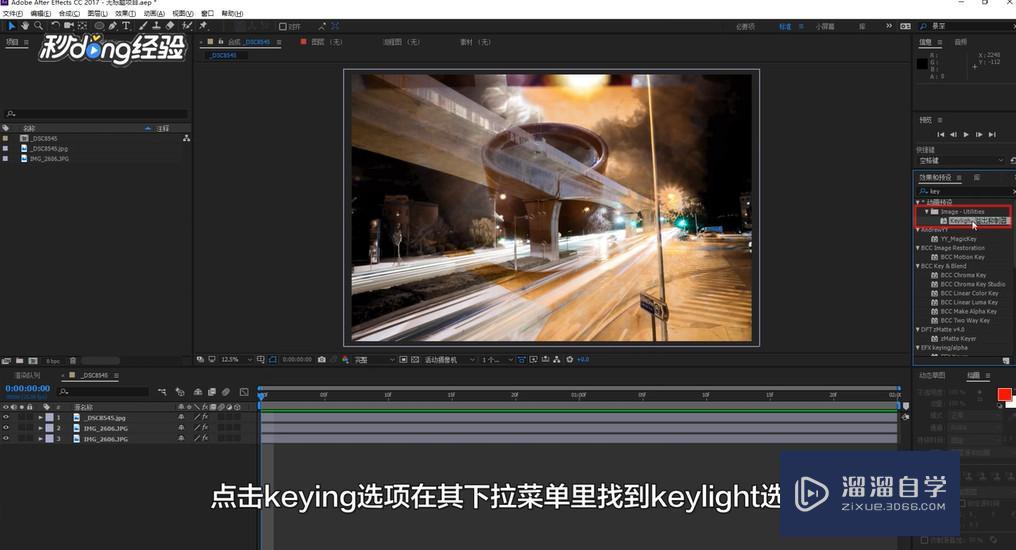
Task: Toggle the fx switch for layer 3
Action: 204,439
